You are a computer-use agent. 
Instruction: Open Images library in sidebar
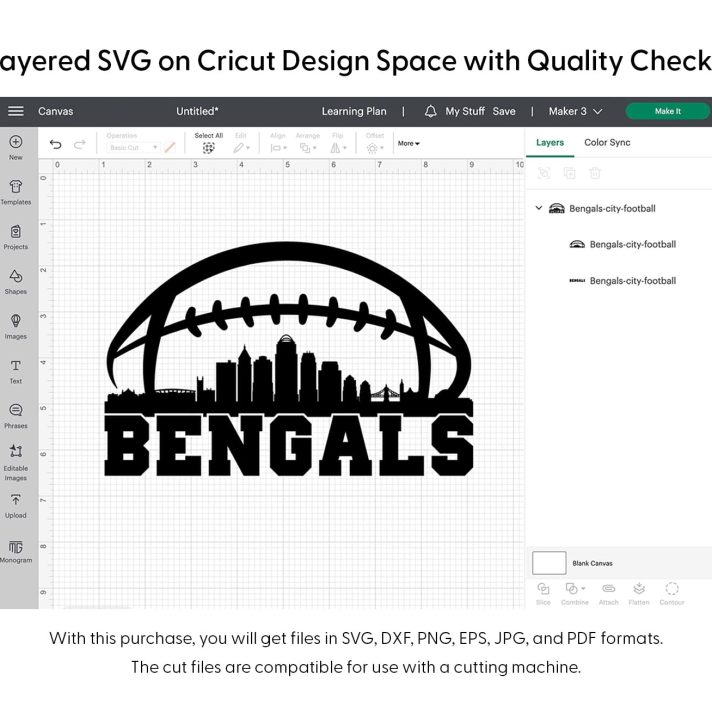click(15, 327)
